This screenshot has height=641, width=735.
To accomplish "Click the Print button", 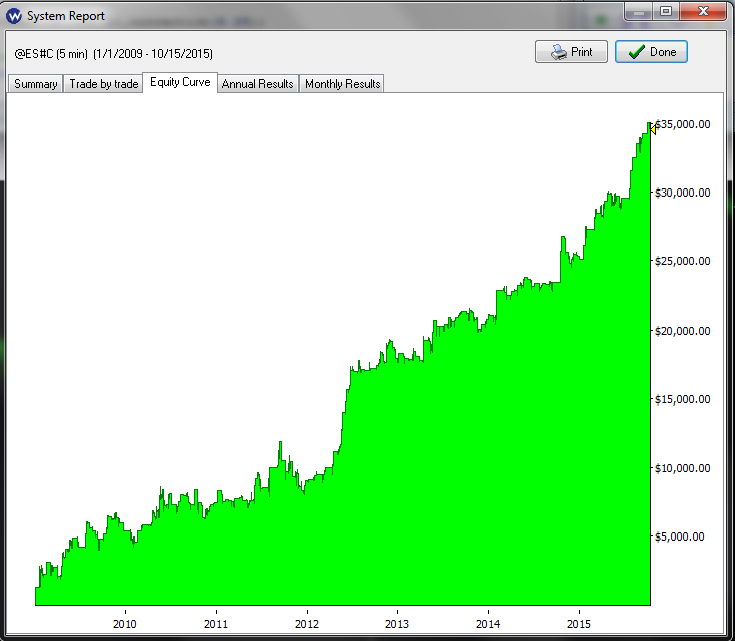I will 571,52.
